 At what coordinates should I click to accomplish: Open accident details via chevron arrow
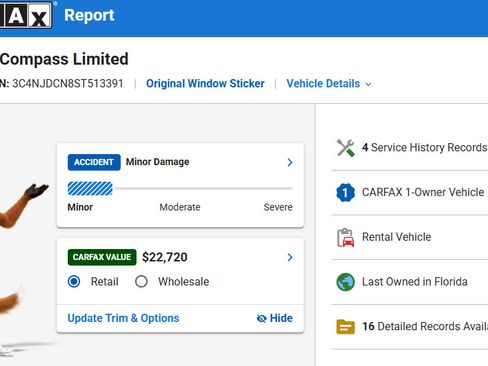click(x=290, y=162)
